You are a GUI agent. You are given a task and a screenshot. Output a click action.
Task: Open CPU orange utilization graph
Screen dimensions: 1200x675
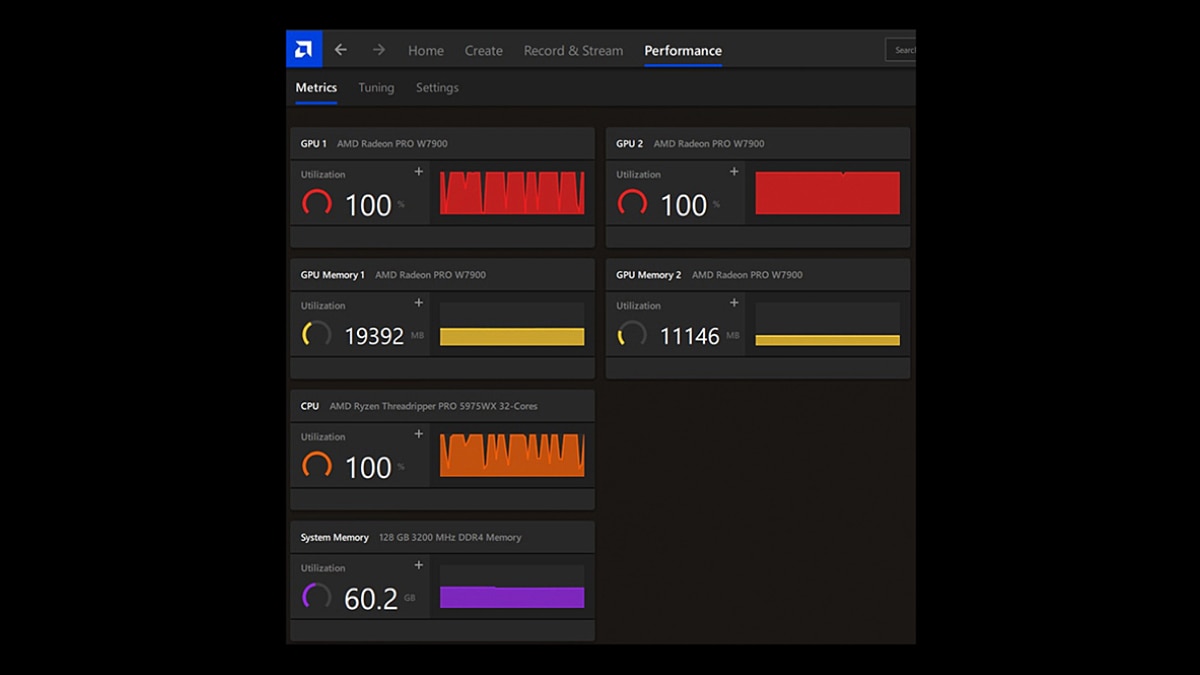click(512, 455)
